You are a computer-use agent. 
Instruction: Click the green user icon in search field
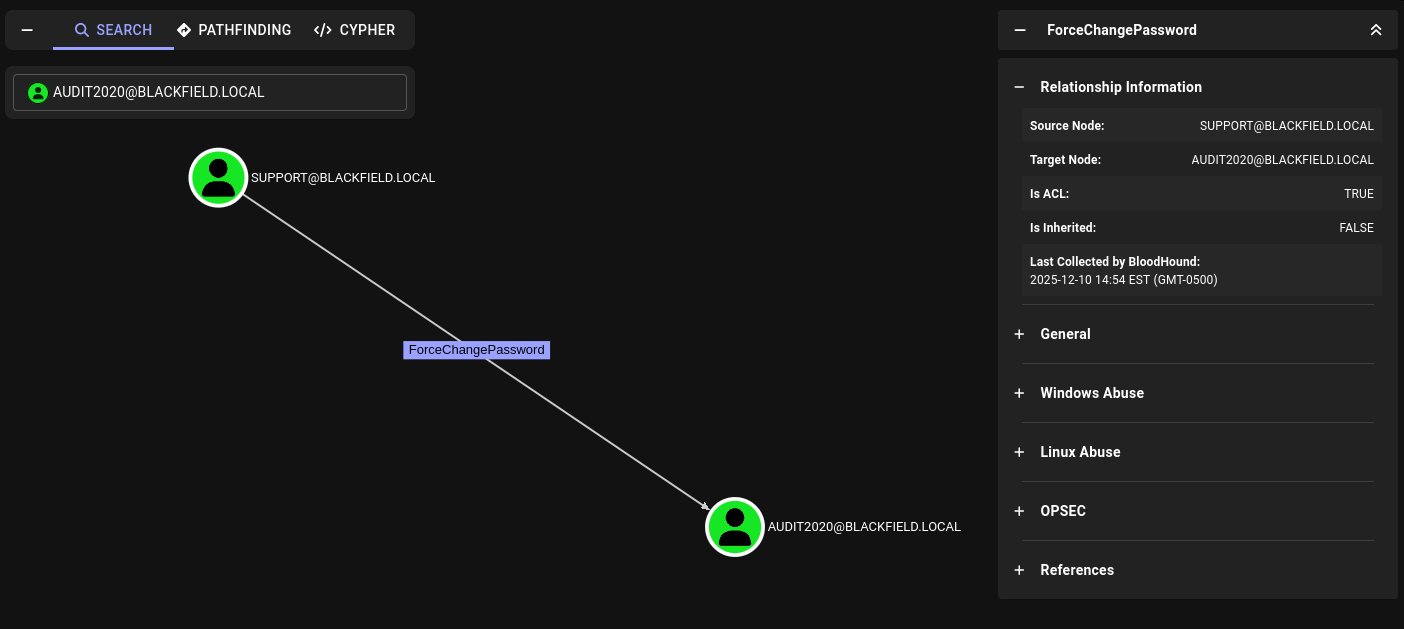(x=38, y=93)
